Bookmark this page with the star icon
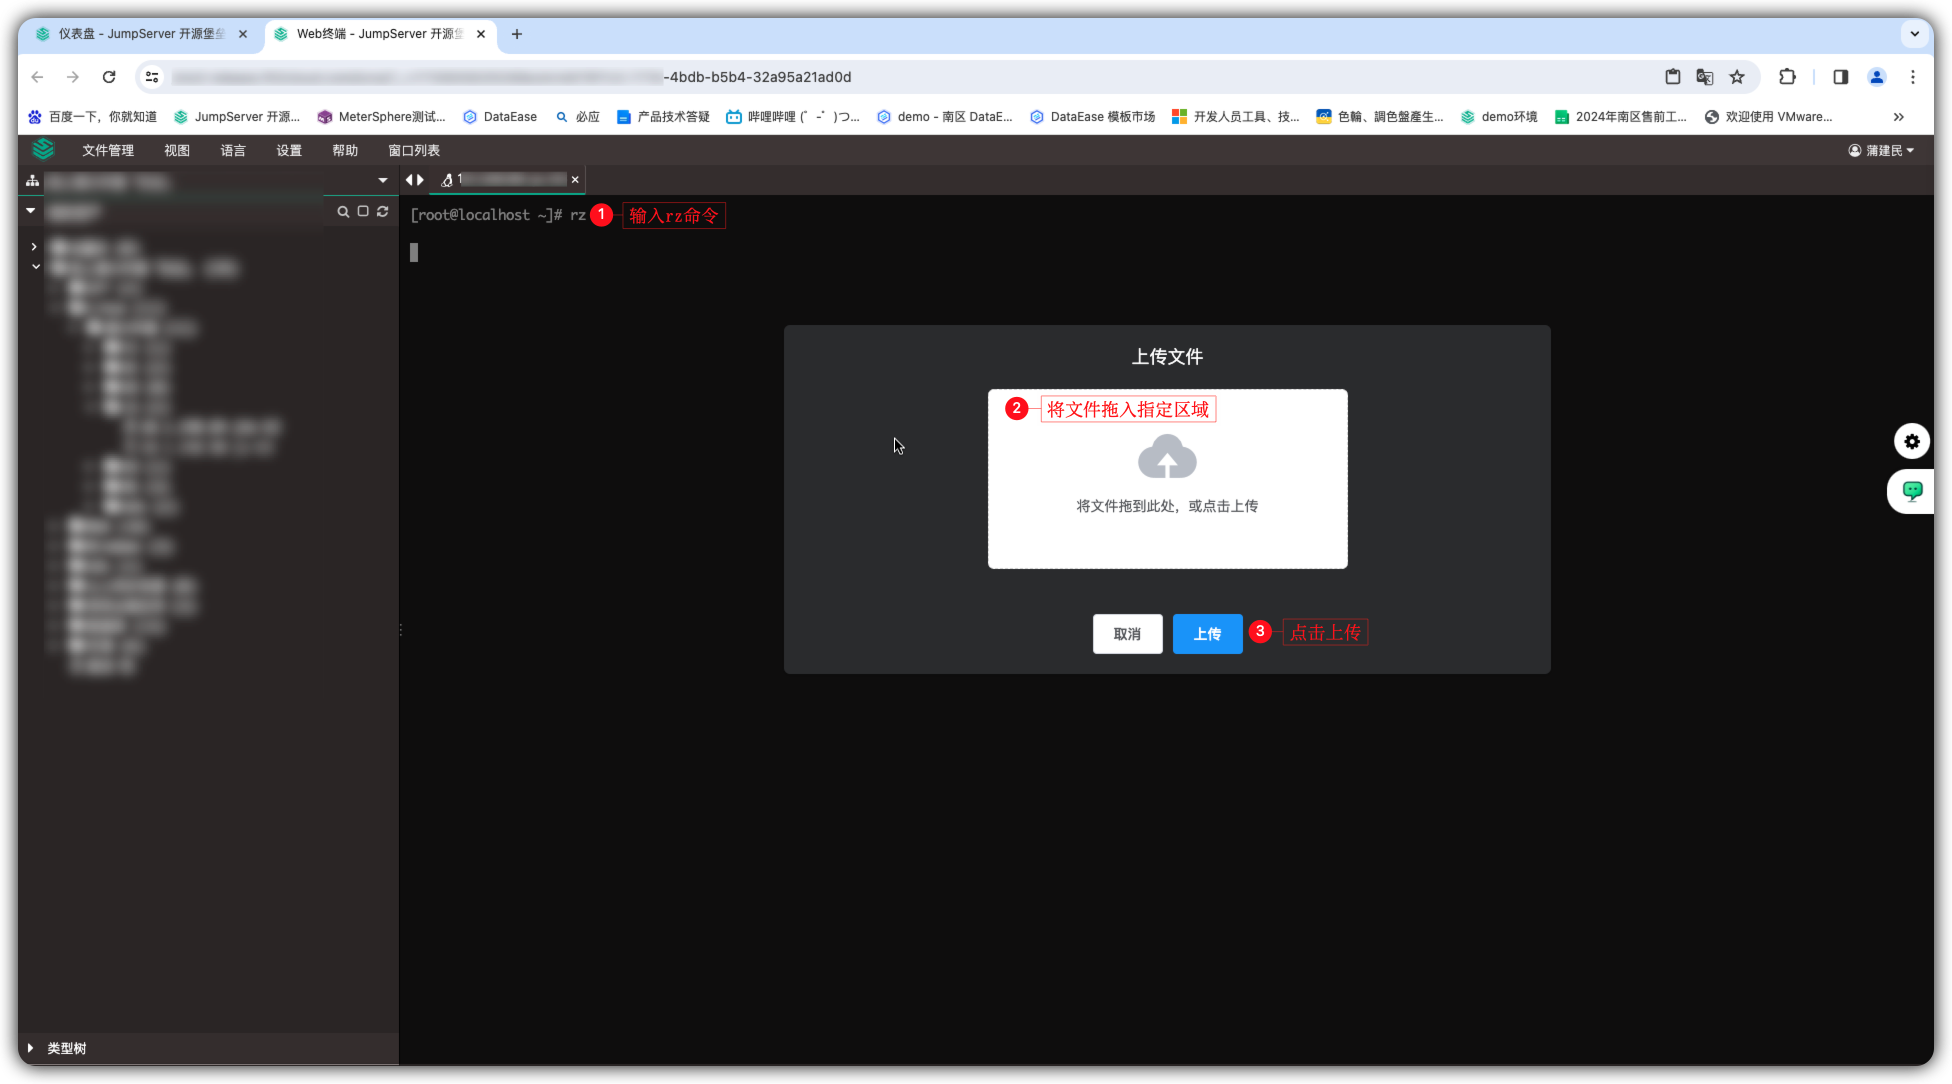1952x1084 pixels. click(x=1737, y=77)
